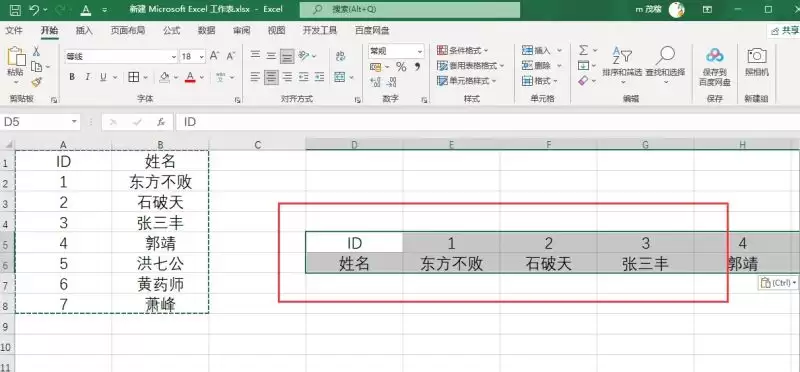Click the AutoSum sigma icon
Image resolution: width=800 pixels, height=372 pixels.
click(584, 51)
